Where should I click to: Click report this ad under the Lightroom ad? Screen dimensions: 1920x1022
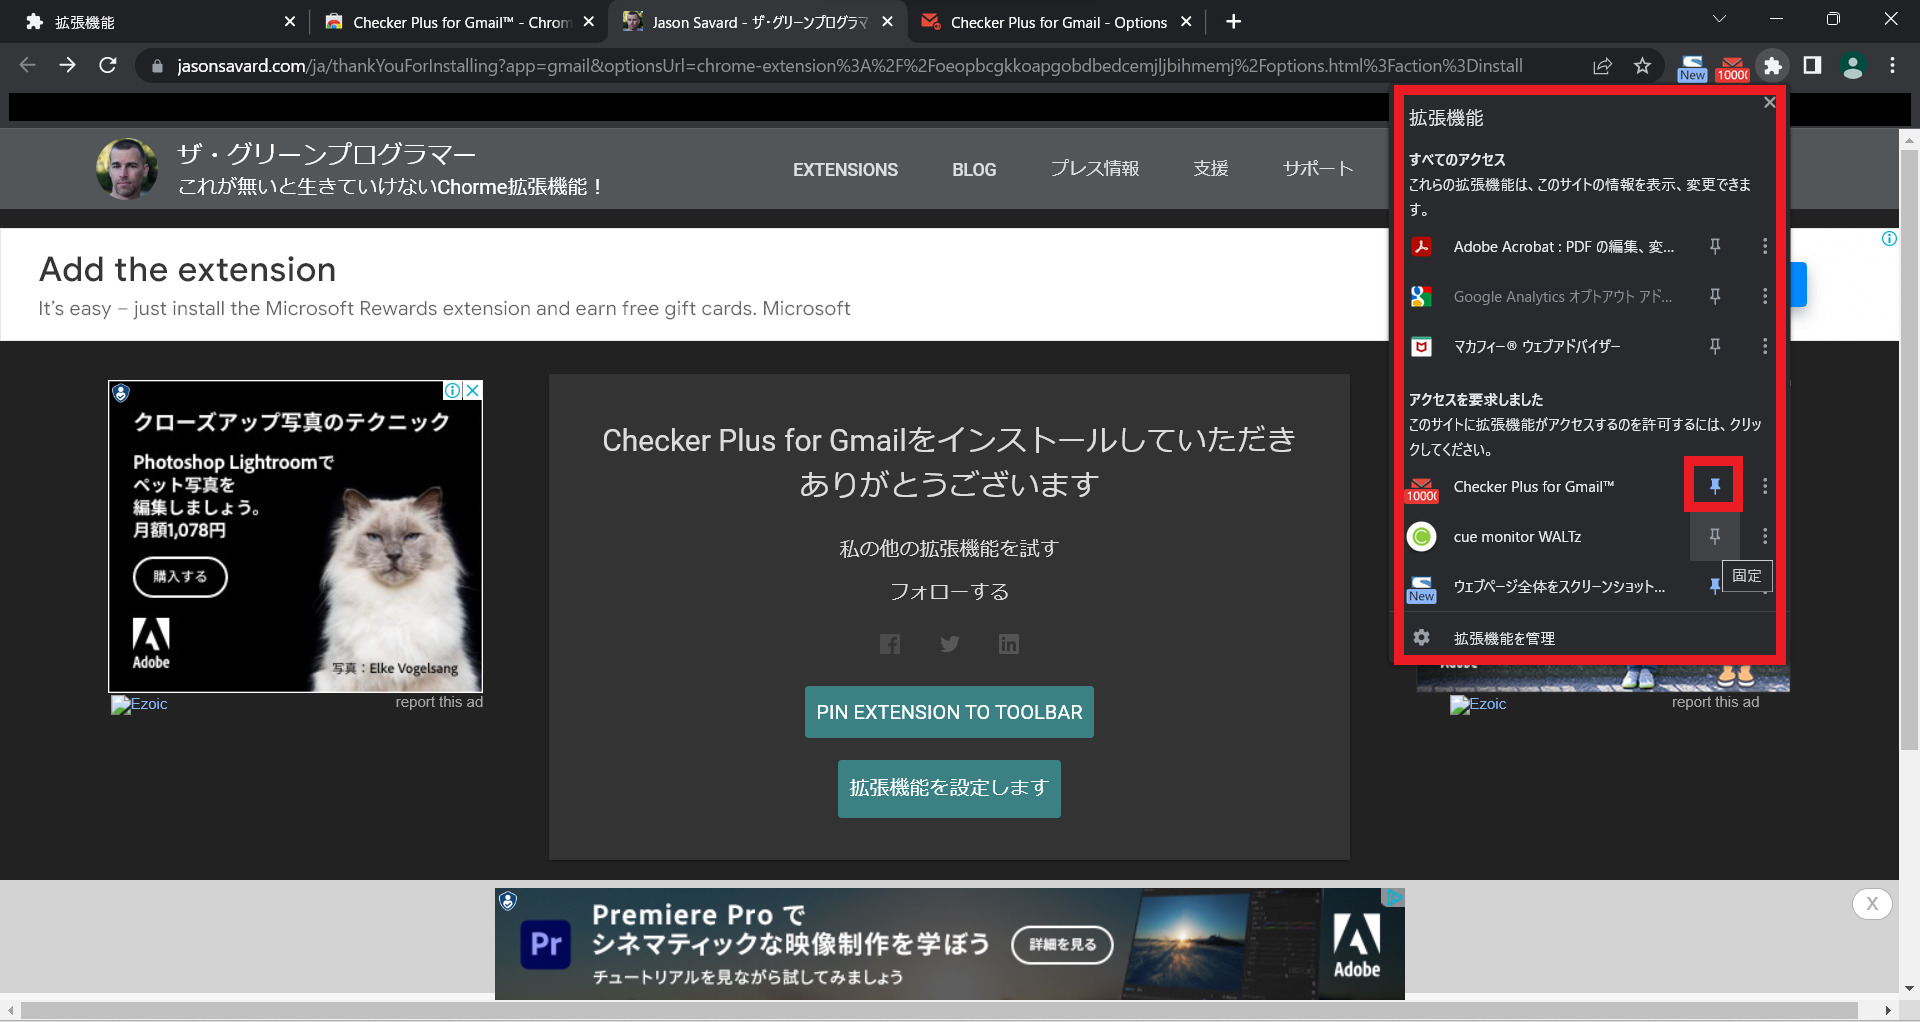[439, 702]
